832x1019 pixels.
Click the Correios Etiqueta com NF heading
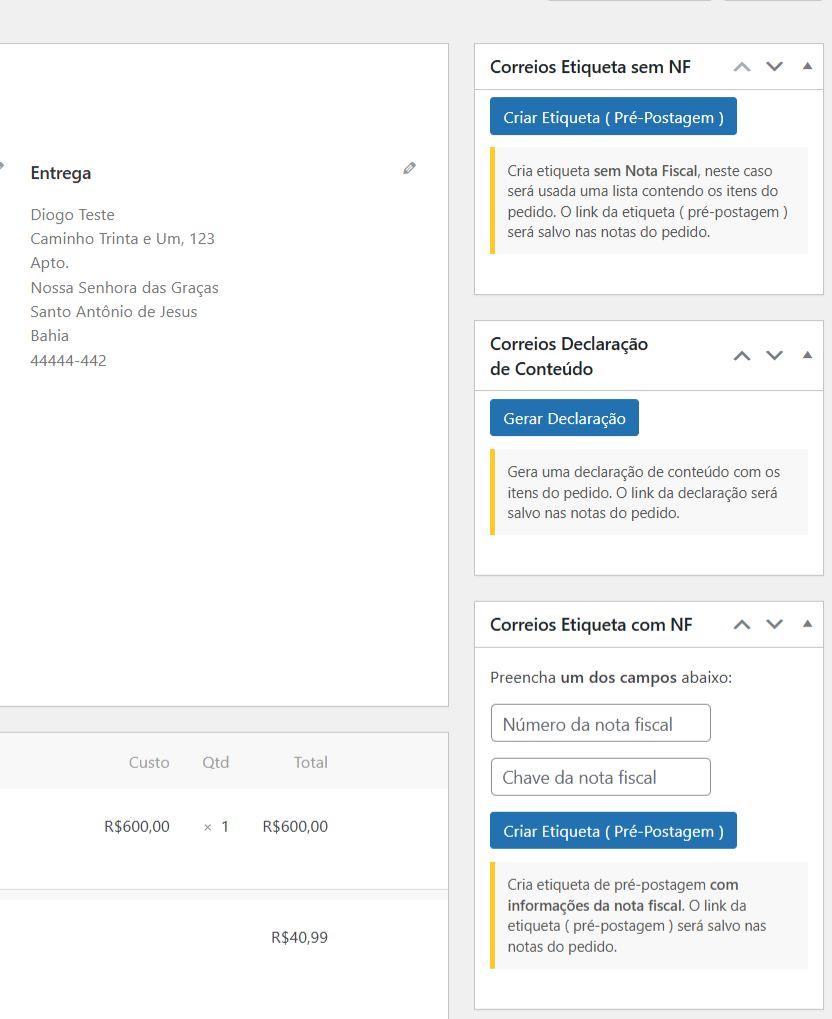pyautogui.click(x=591, y=625)
